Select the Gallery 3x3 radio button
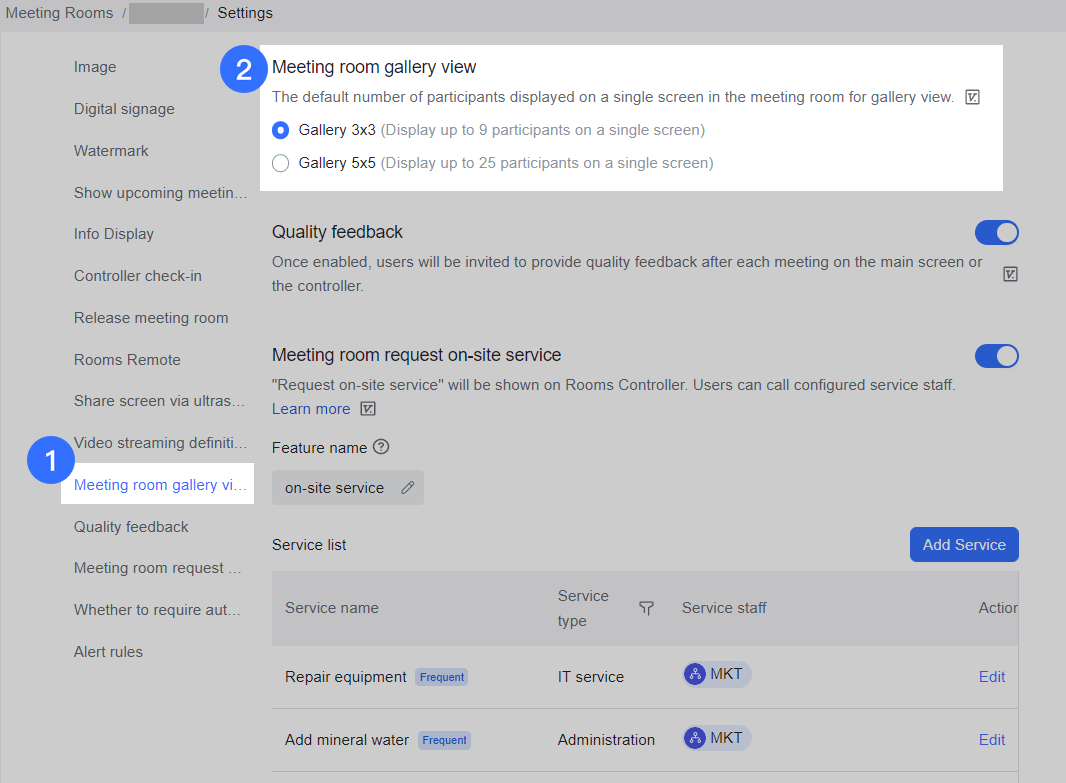 (x=280, y=130)
